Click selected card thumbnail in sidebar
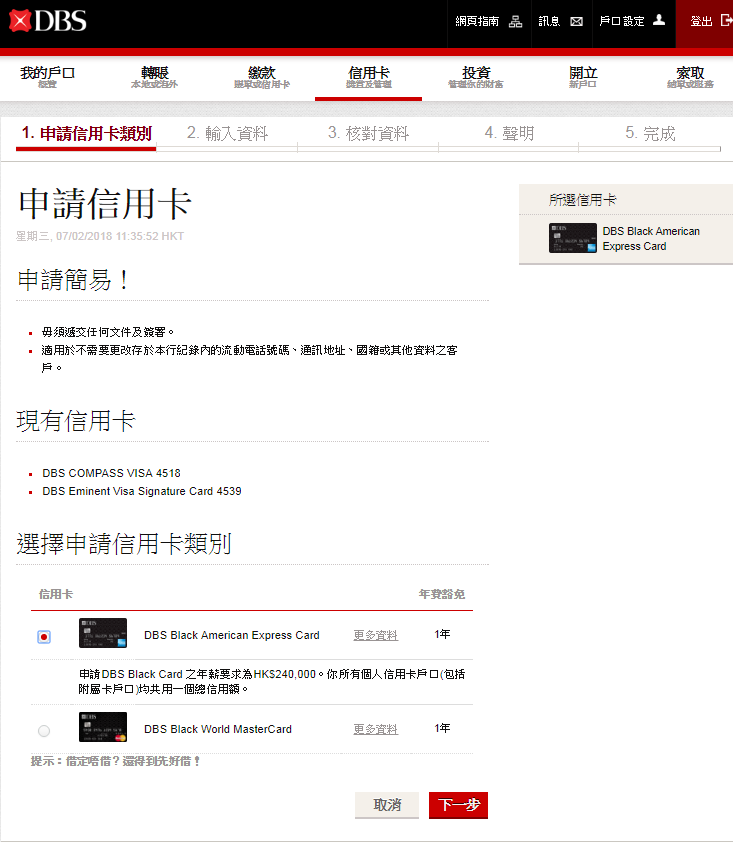 click(572, 238)
